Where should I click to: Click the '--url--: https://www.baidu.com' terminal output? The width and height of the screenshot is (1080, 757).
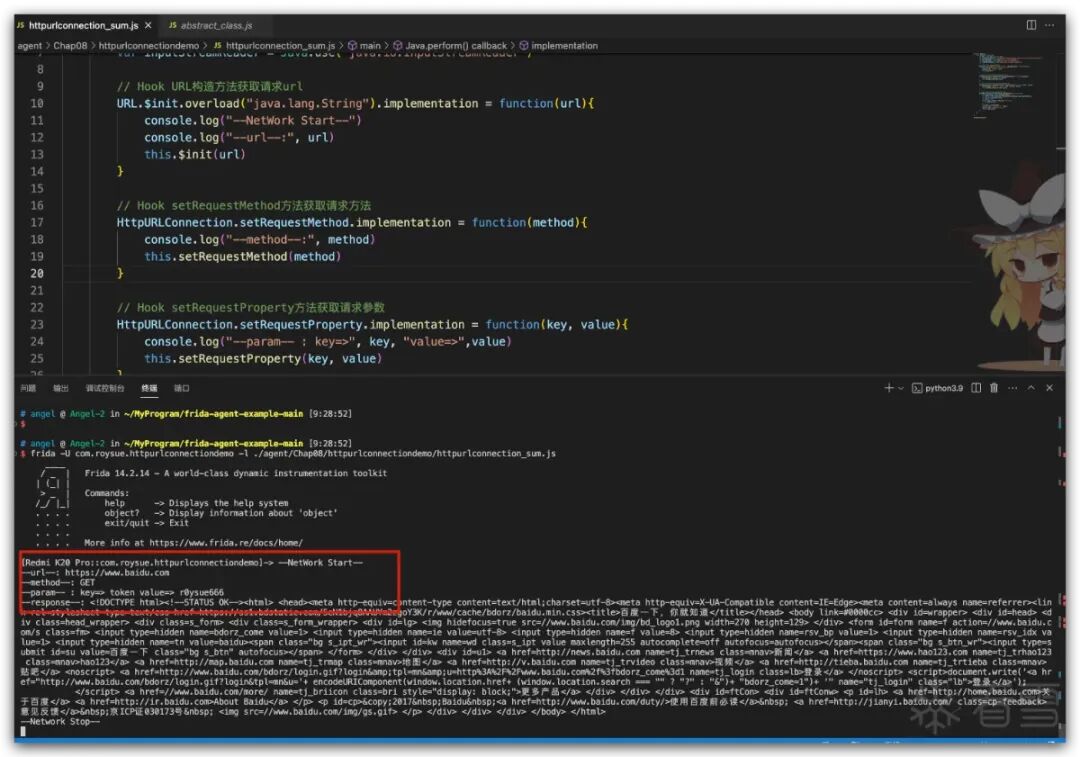[x=95, y=572]
